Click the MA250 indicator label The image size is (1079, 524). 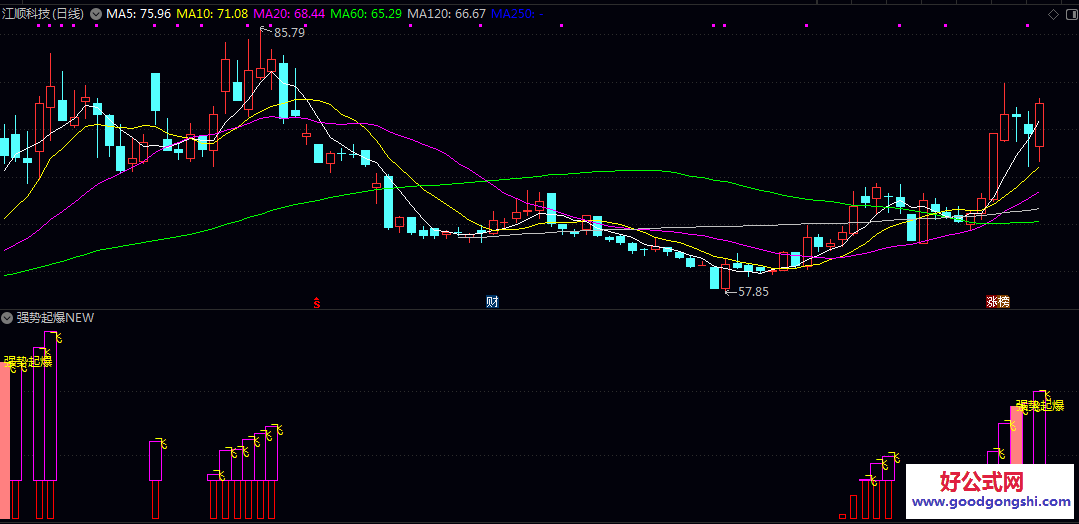514,14
